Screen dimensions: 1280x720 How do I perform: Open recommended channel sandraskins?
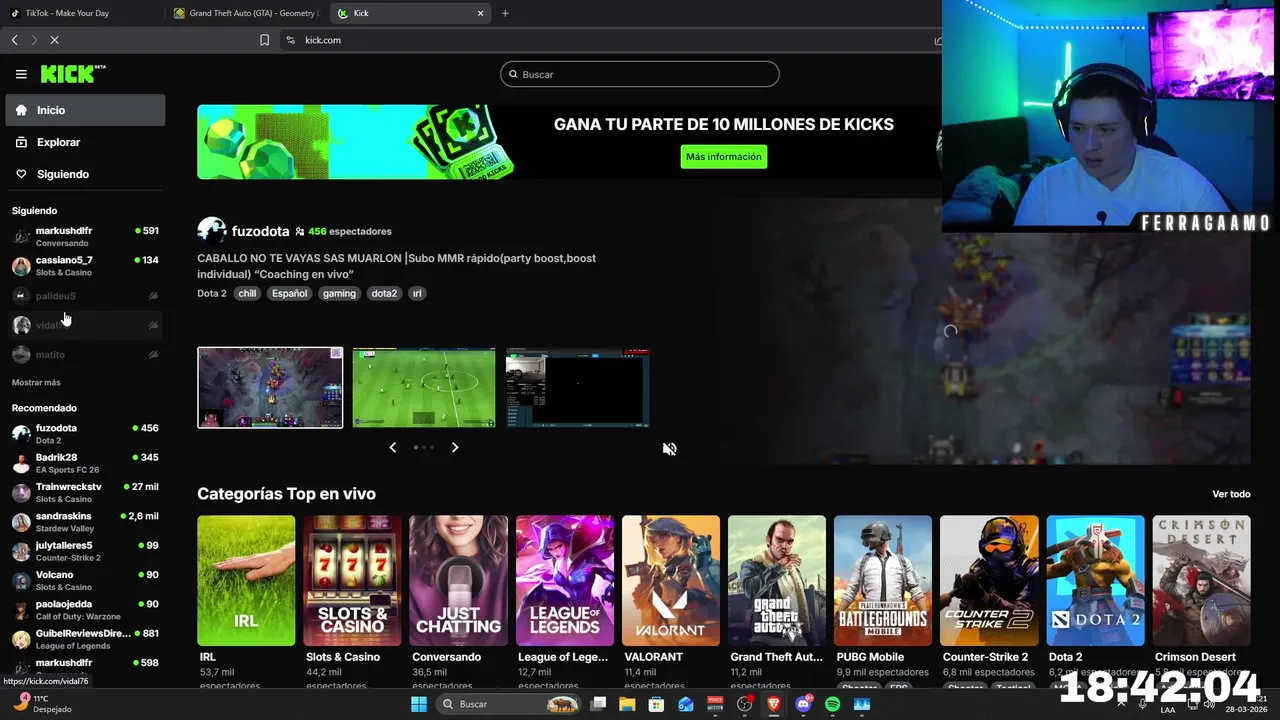click(x=85, y=522)
